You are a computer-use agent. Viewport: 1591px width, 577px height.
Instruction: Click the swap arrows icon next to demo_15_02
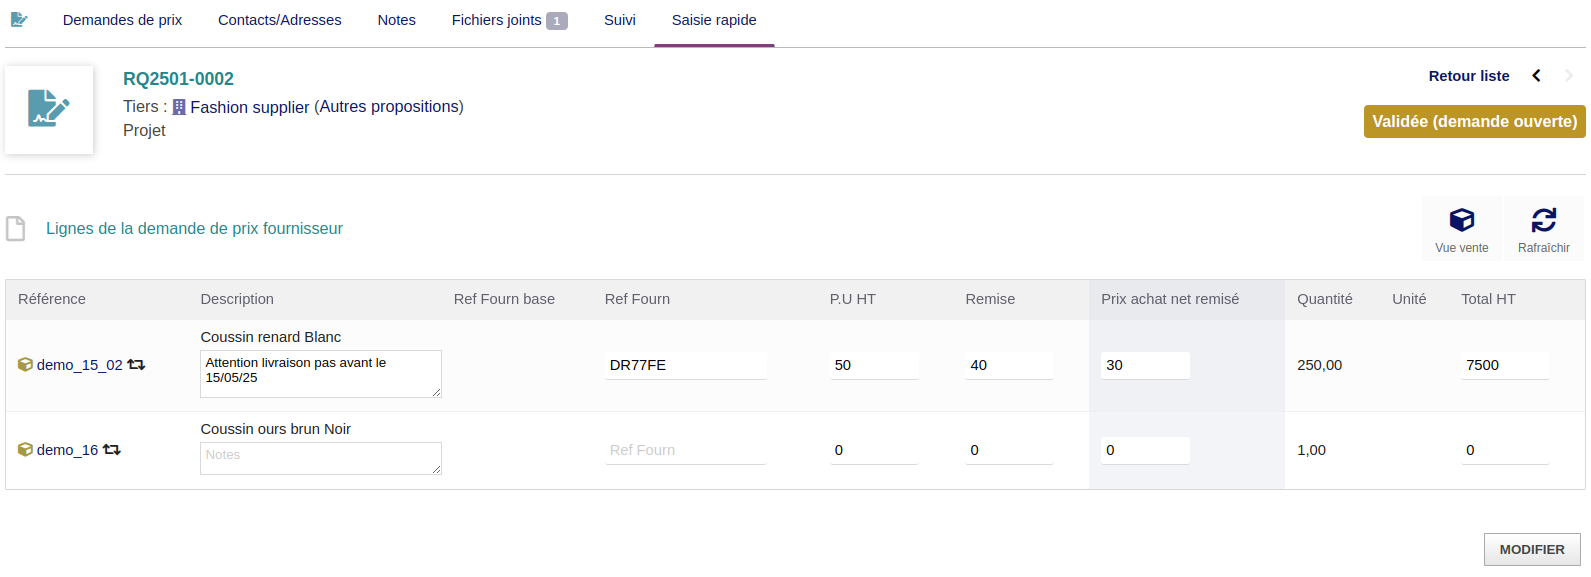(x=136, y=365)
